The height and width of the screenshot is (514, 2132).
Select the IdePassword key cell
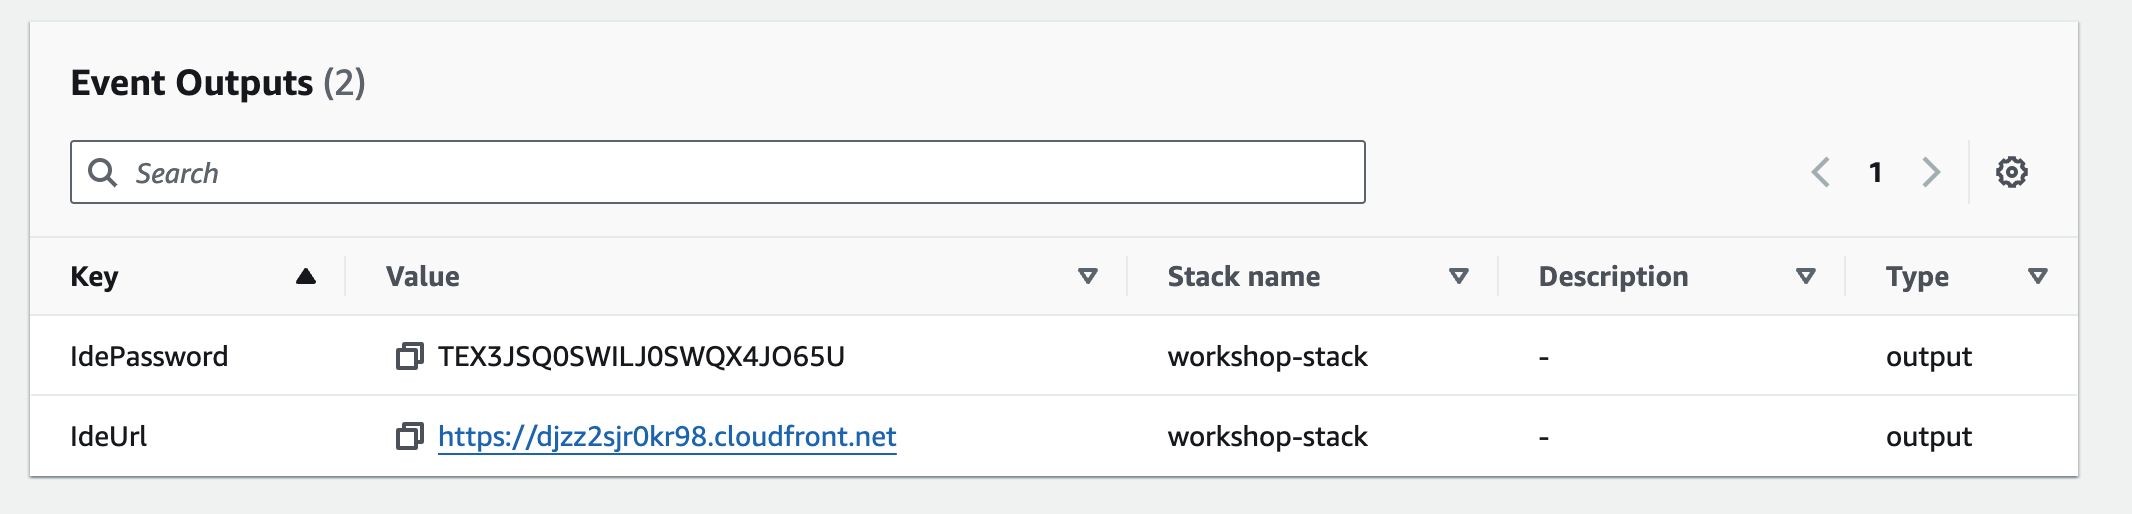[x=149, y=356]
